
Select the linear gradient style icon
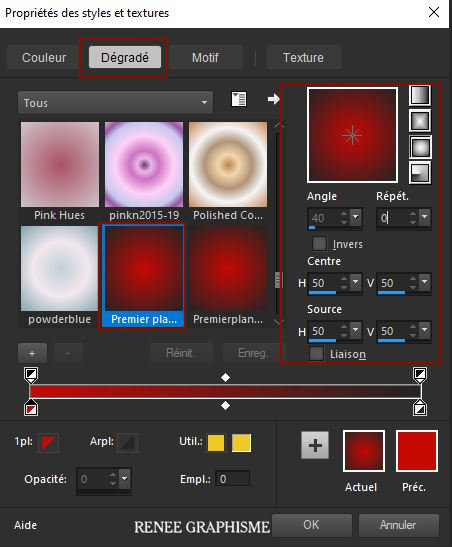(x=420, y=95)
